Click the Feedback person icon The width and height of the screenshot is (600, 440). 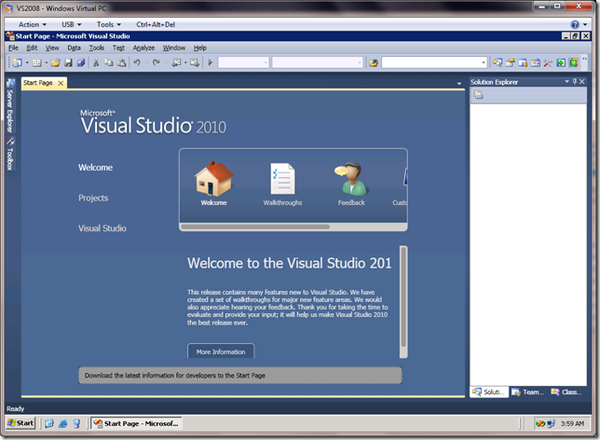(x=351, y=179)
